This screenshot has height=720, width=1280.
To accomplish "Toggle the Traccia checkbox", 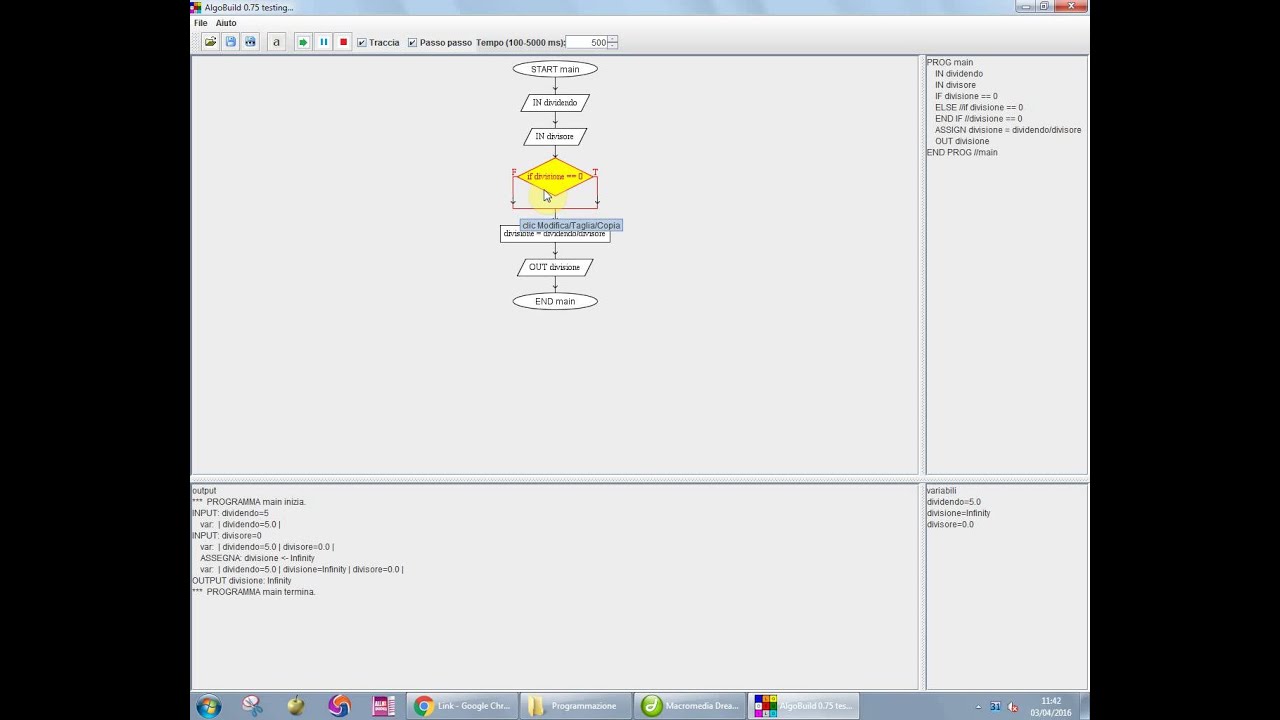I will [x=362, y=42].
